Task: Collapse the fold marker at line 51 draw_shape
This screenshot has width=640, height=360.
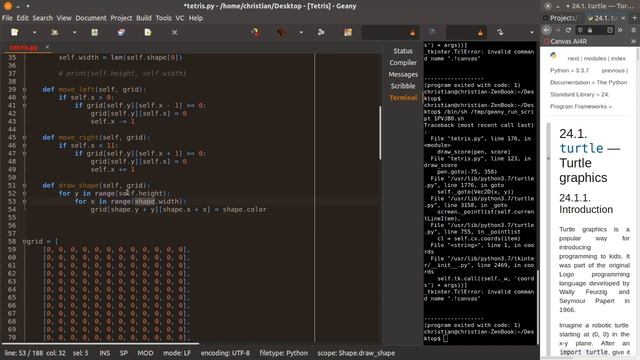Action: [x=24, y=185]
